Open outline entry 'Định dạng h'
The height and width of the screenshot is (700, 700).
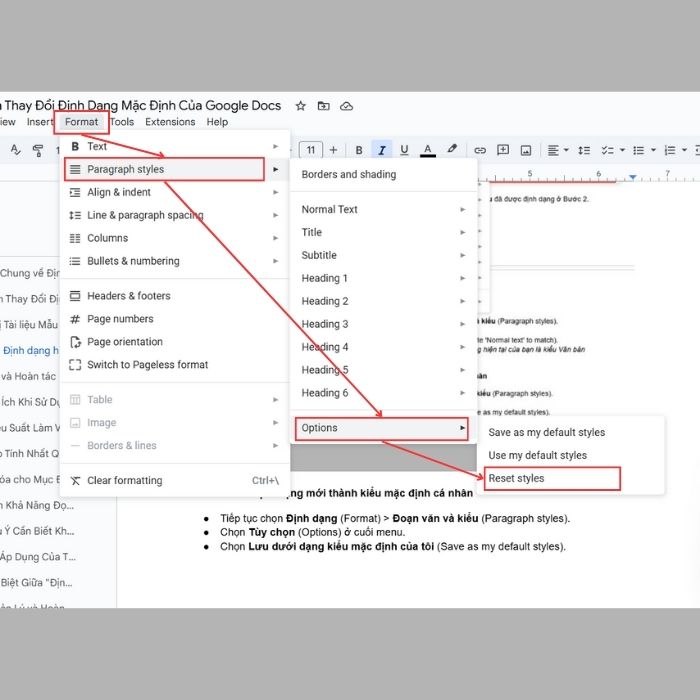[30, 350]
